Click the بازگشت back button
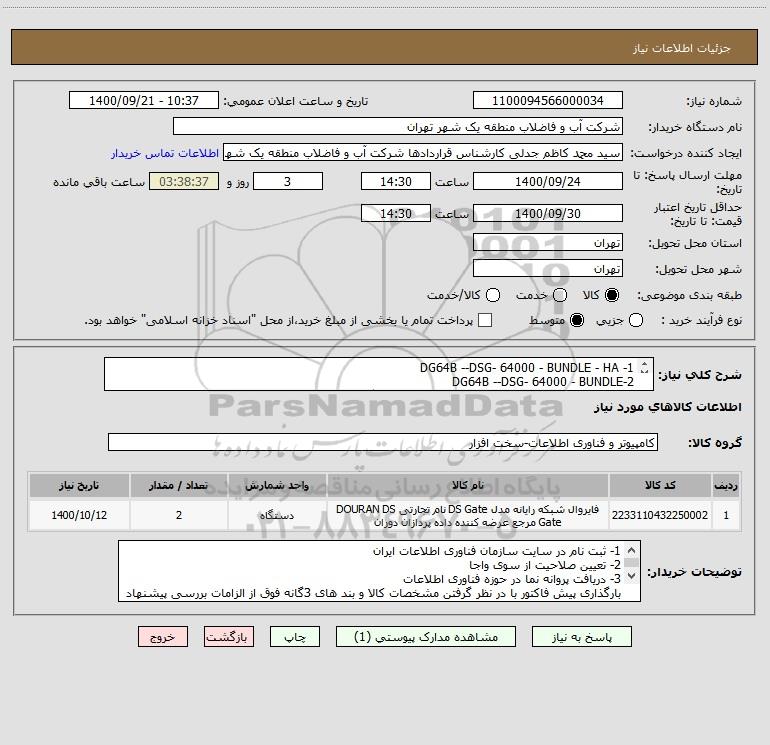This screenshot has height=745, width=770. pos(229,637)
